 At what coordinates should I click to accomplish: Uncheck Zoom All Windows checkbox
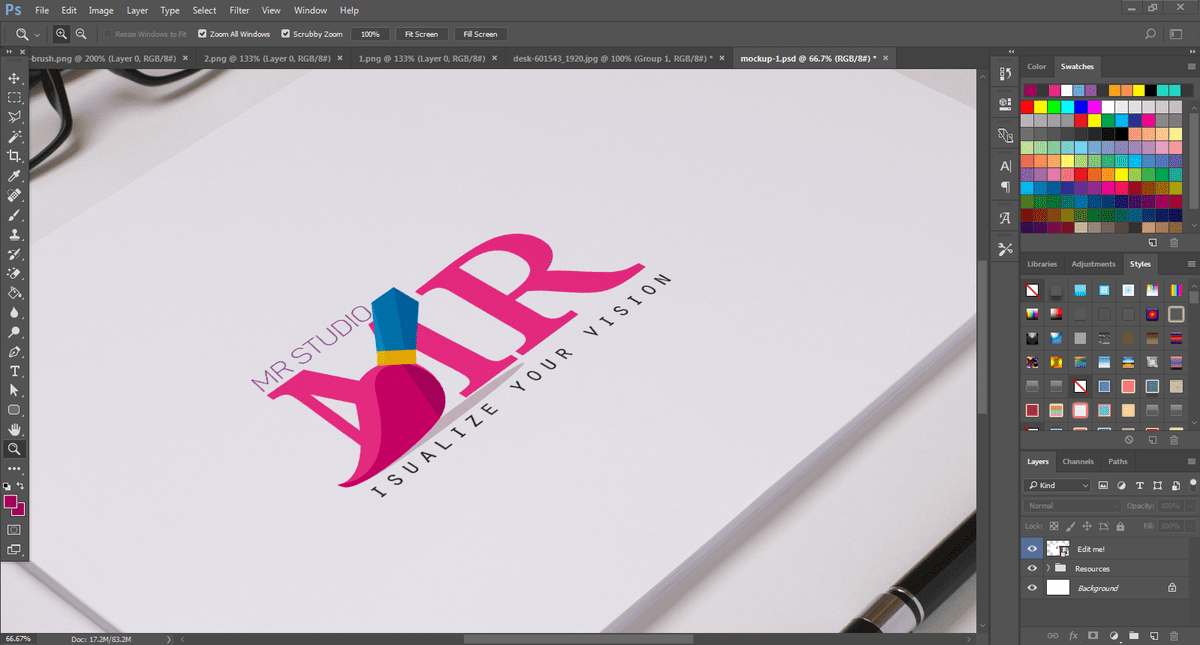[203, 34]
